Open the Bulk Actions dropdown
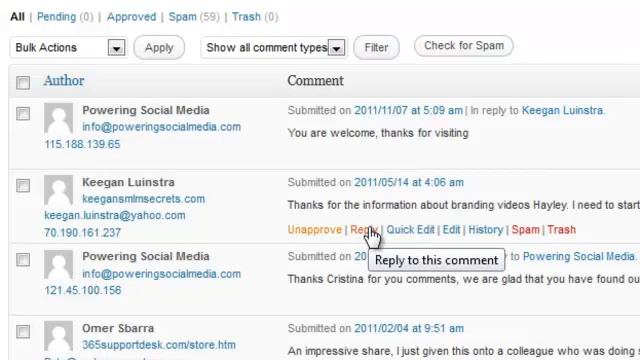 pos(68,48)
